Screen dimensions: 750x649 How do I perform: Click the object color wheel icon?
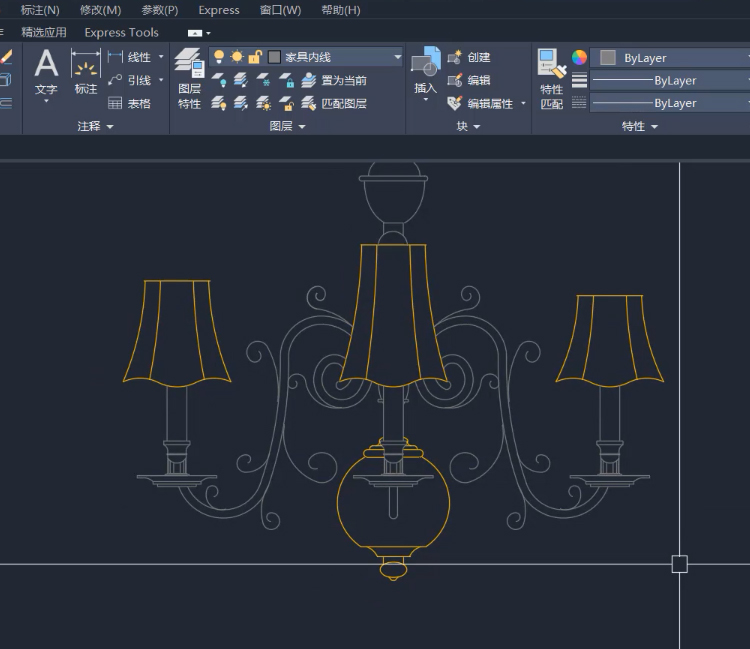click(579, 57)
